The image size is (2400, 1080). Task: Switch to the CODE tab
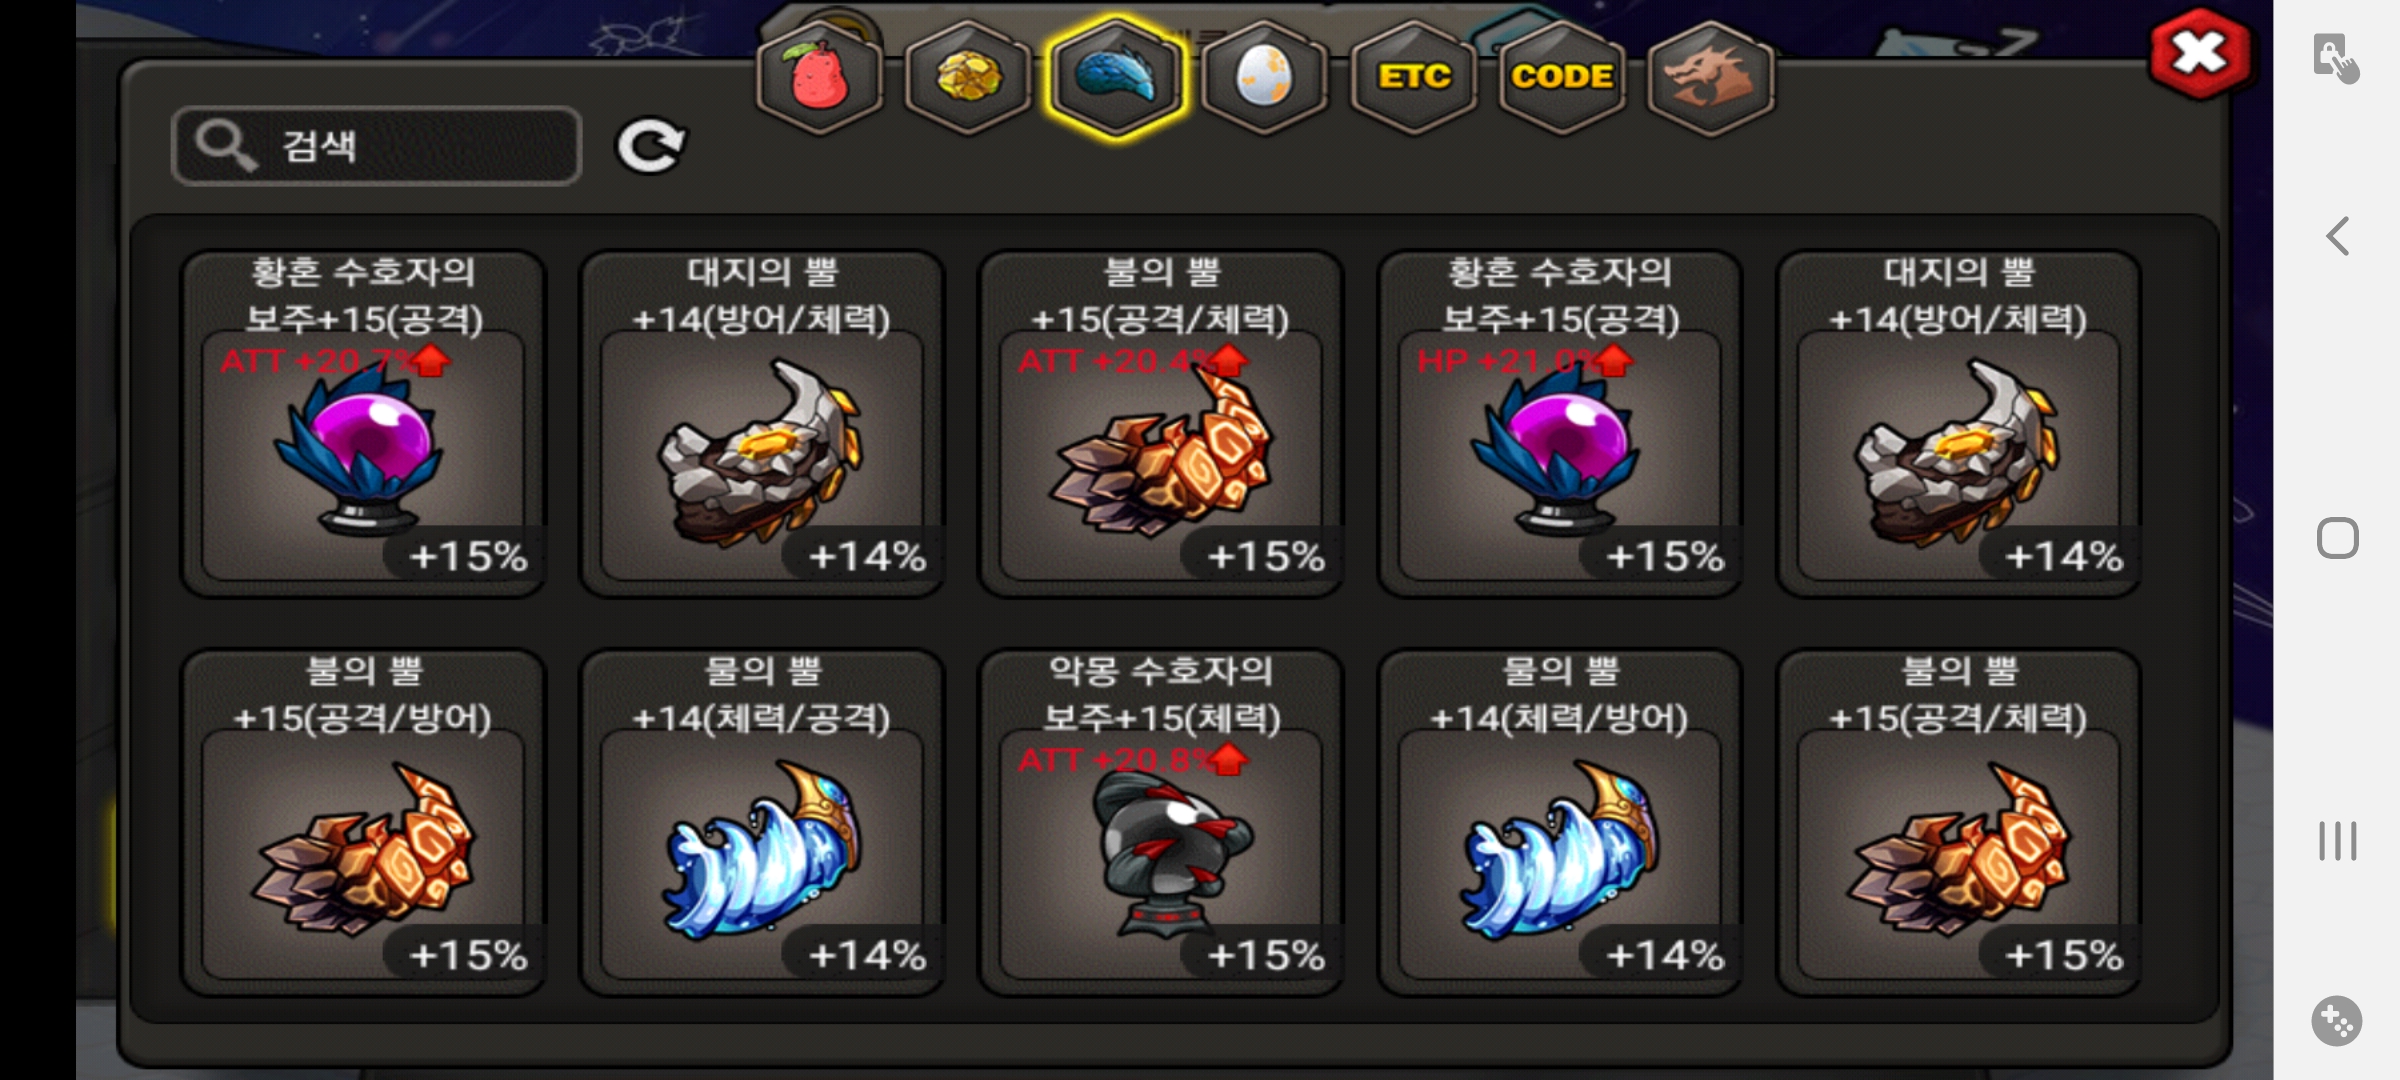[1562, 78]
